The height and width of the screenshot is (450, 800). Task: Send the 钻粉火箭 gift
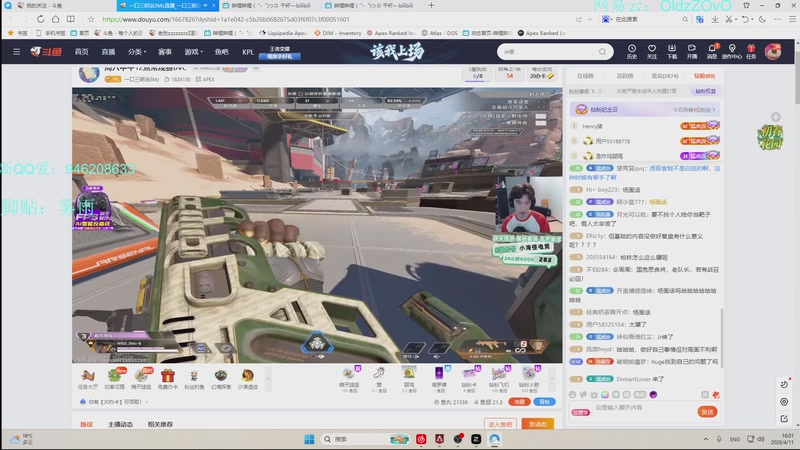[529, 380]
